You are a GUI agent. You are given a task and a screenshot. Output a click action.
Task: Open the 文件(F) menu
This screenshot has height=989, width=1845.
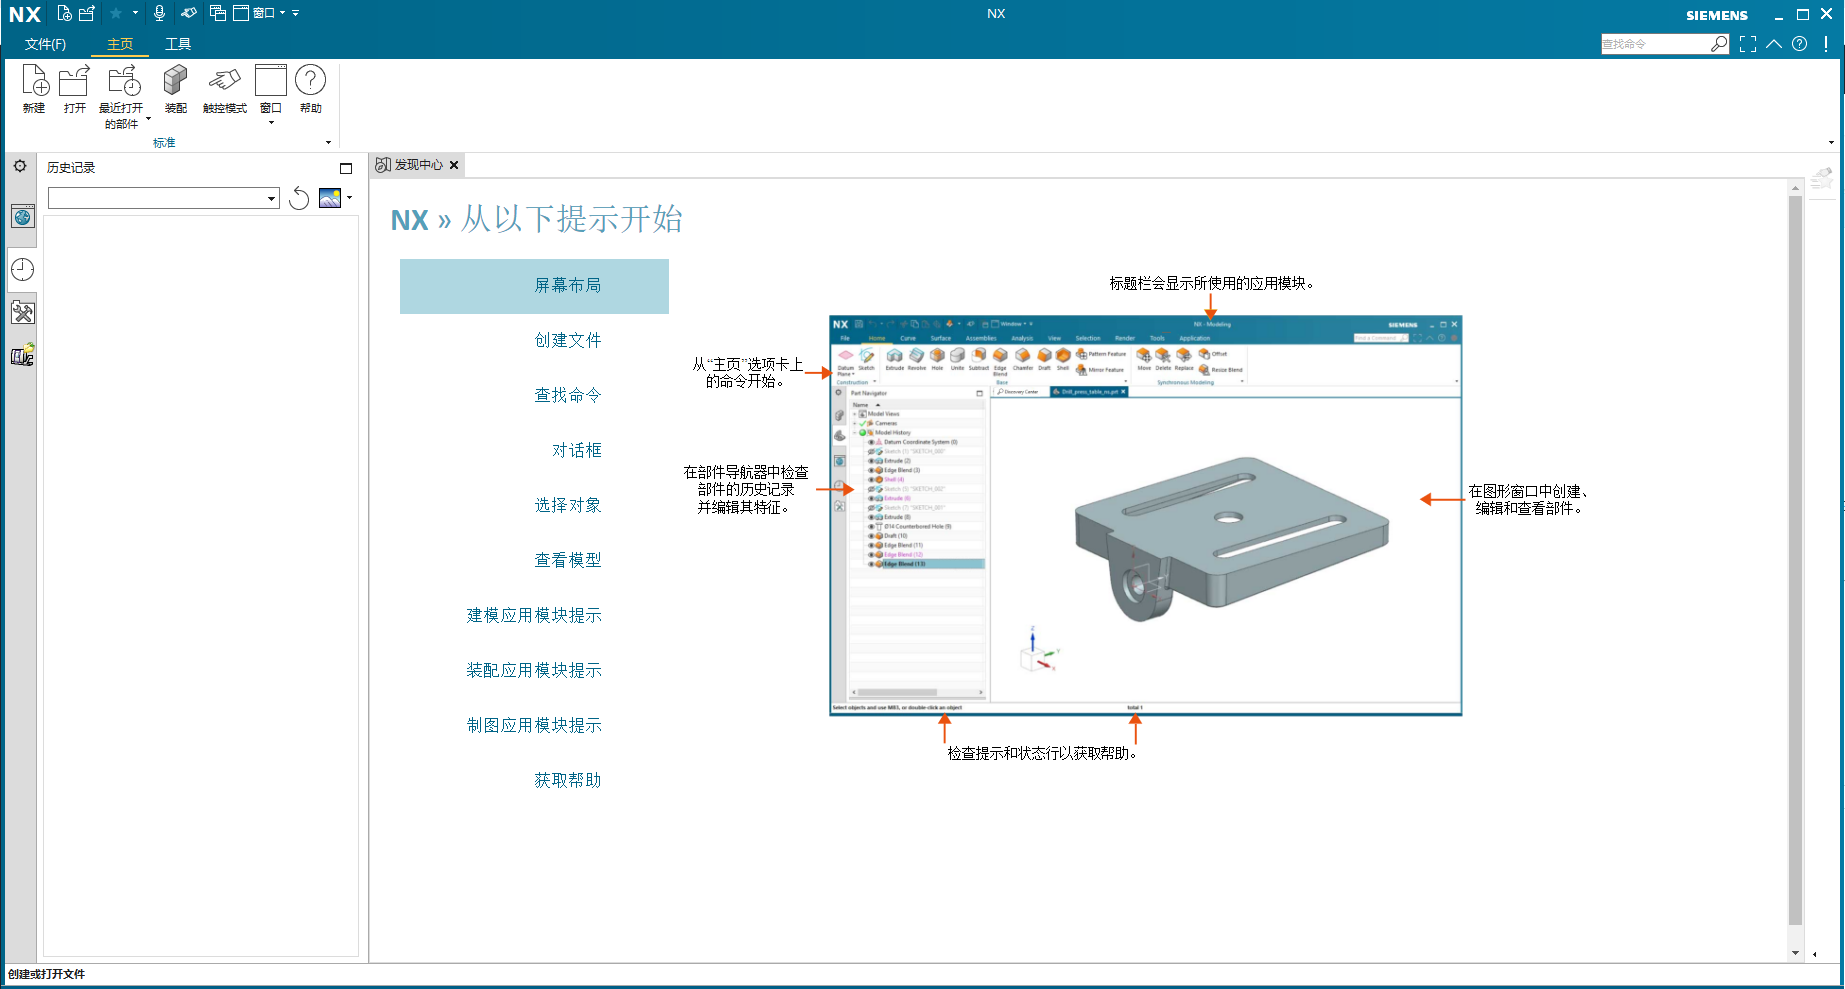pos(44,44)
